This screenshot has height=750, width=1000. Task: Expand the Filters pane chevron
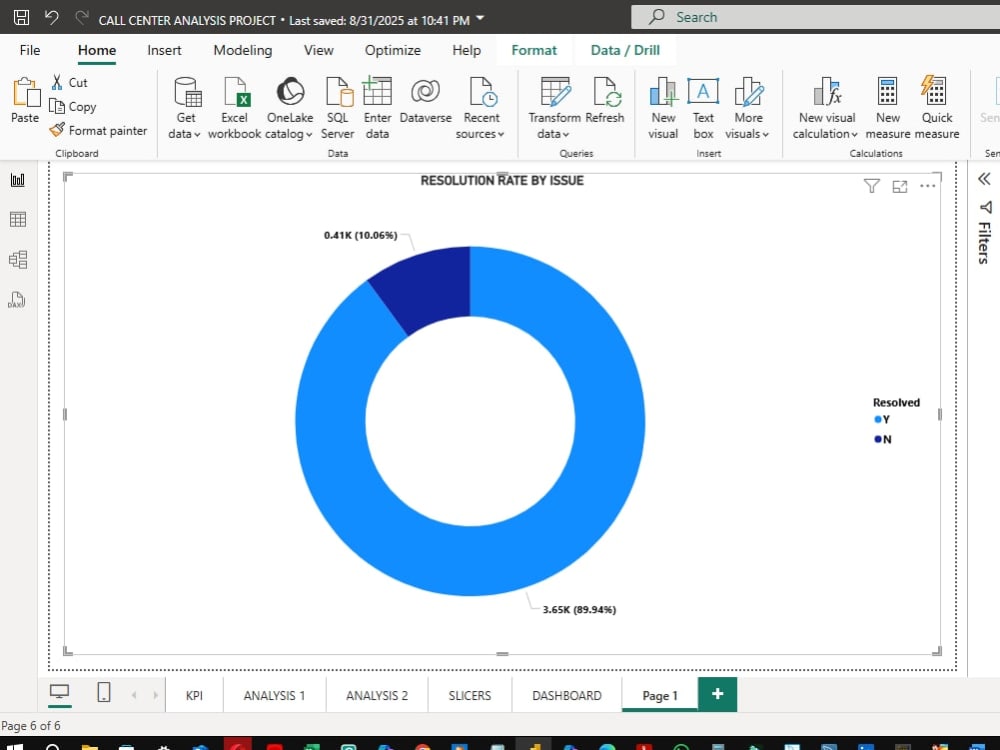click(x=984, y=179)
